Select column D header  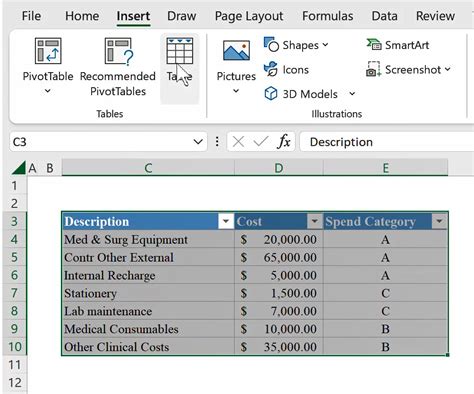[x=279, y=168]
